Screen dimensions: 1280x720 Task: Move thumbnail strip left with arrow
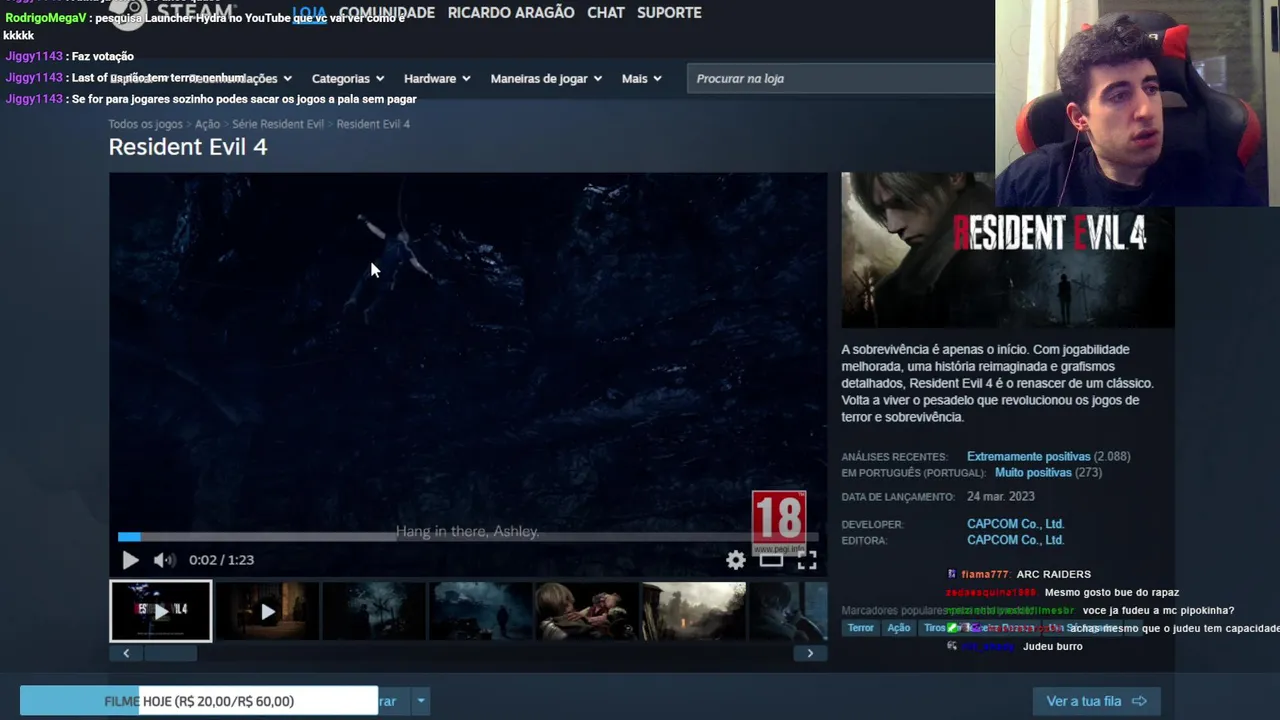click(x=126, y=653)
